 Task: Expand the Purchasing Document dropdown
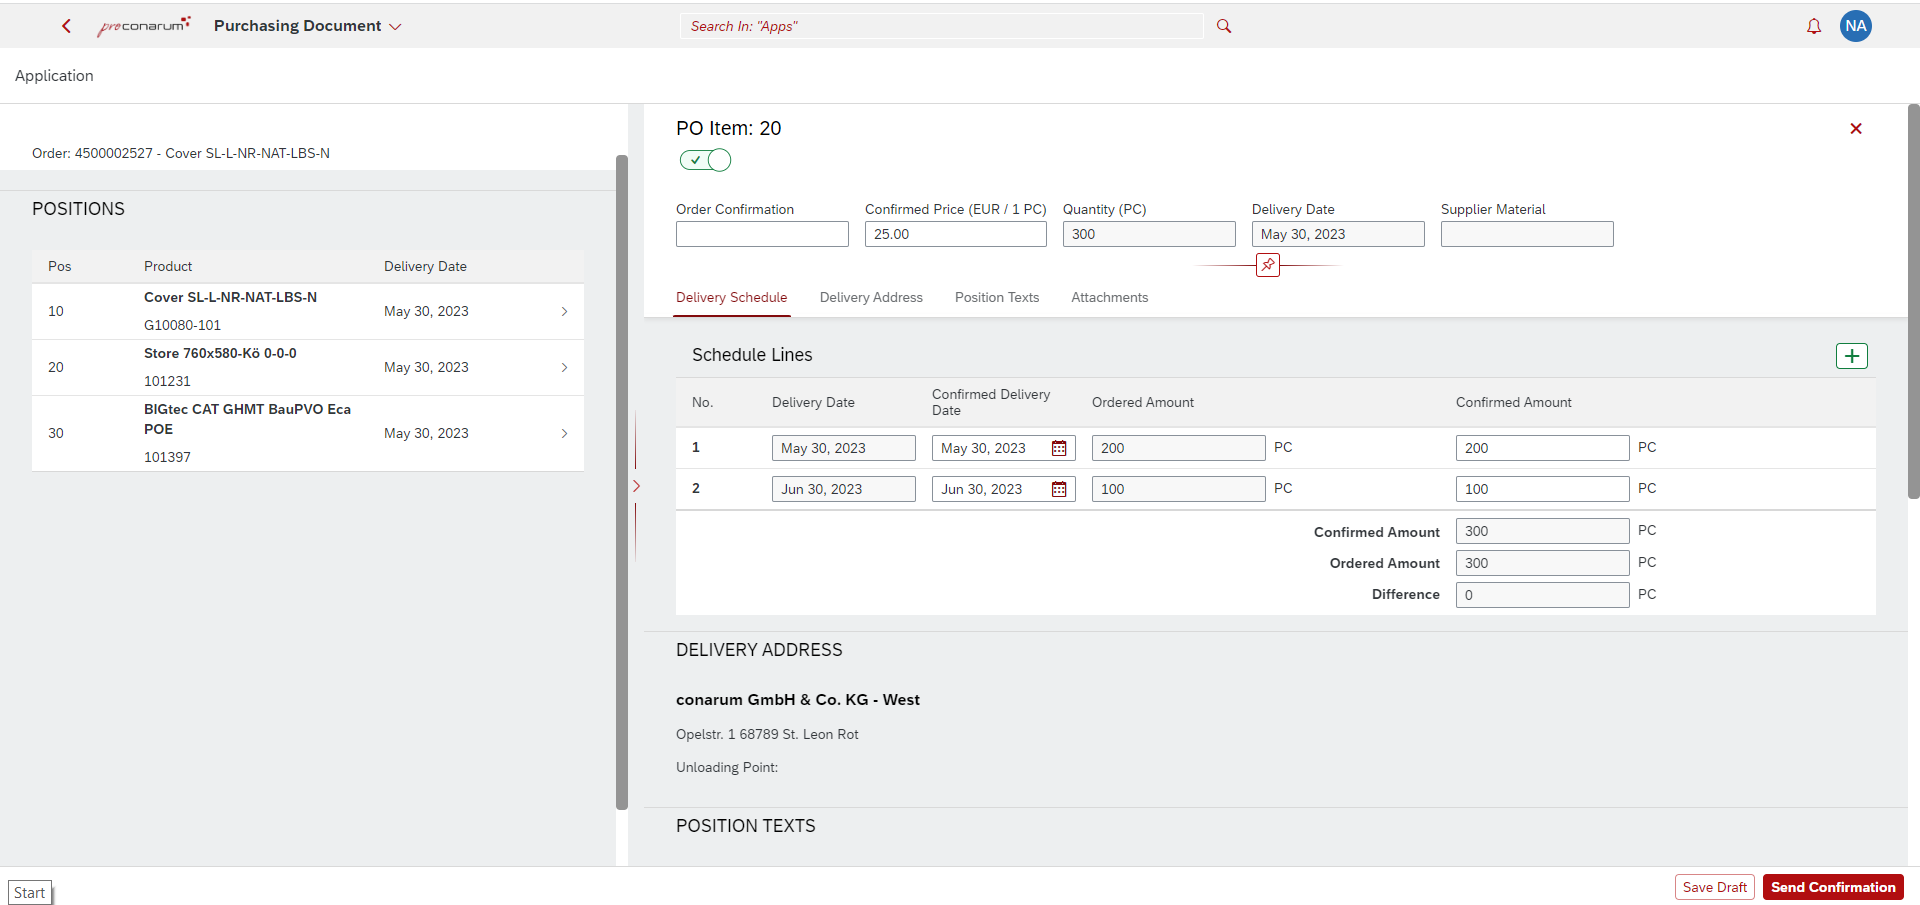pyautogui.click(x=395, y=27)
